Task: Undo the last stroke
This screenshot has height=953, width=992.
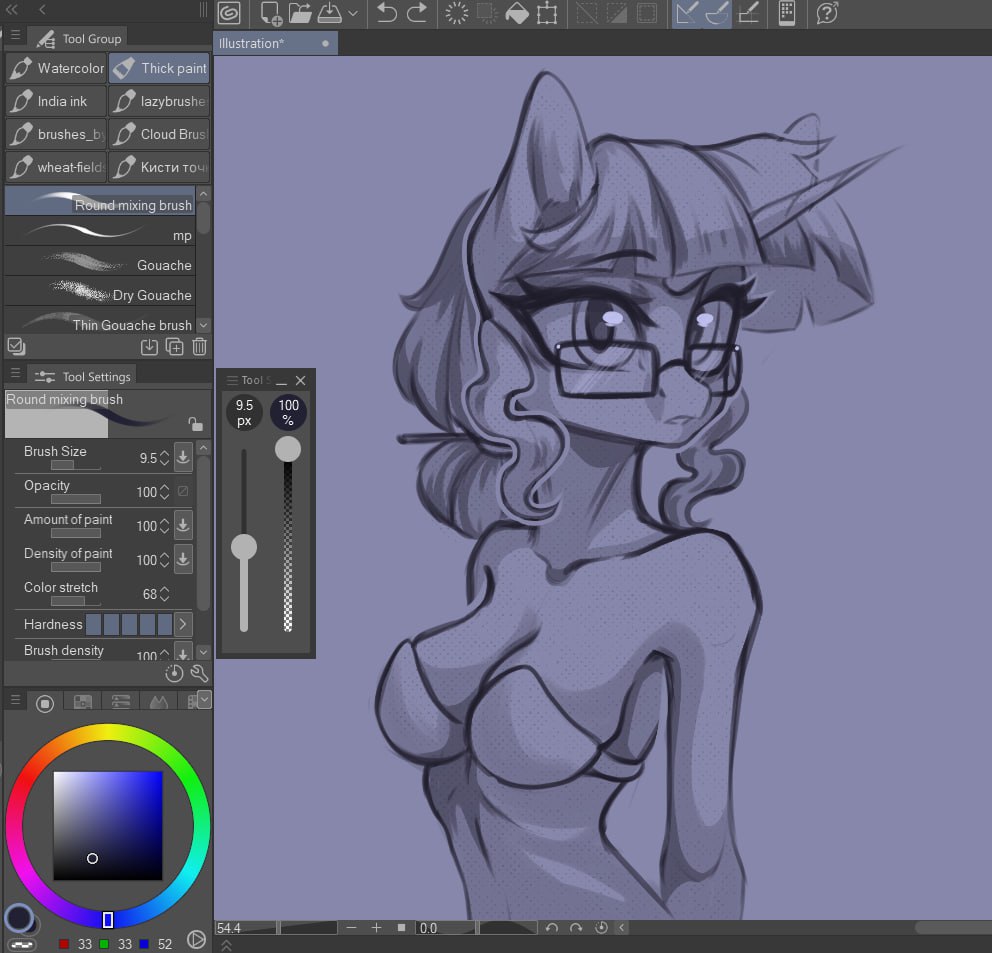Action: tap(387, 13)
